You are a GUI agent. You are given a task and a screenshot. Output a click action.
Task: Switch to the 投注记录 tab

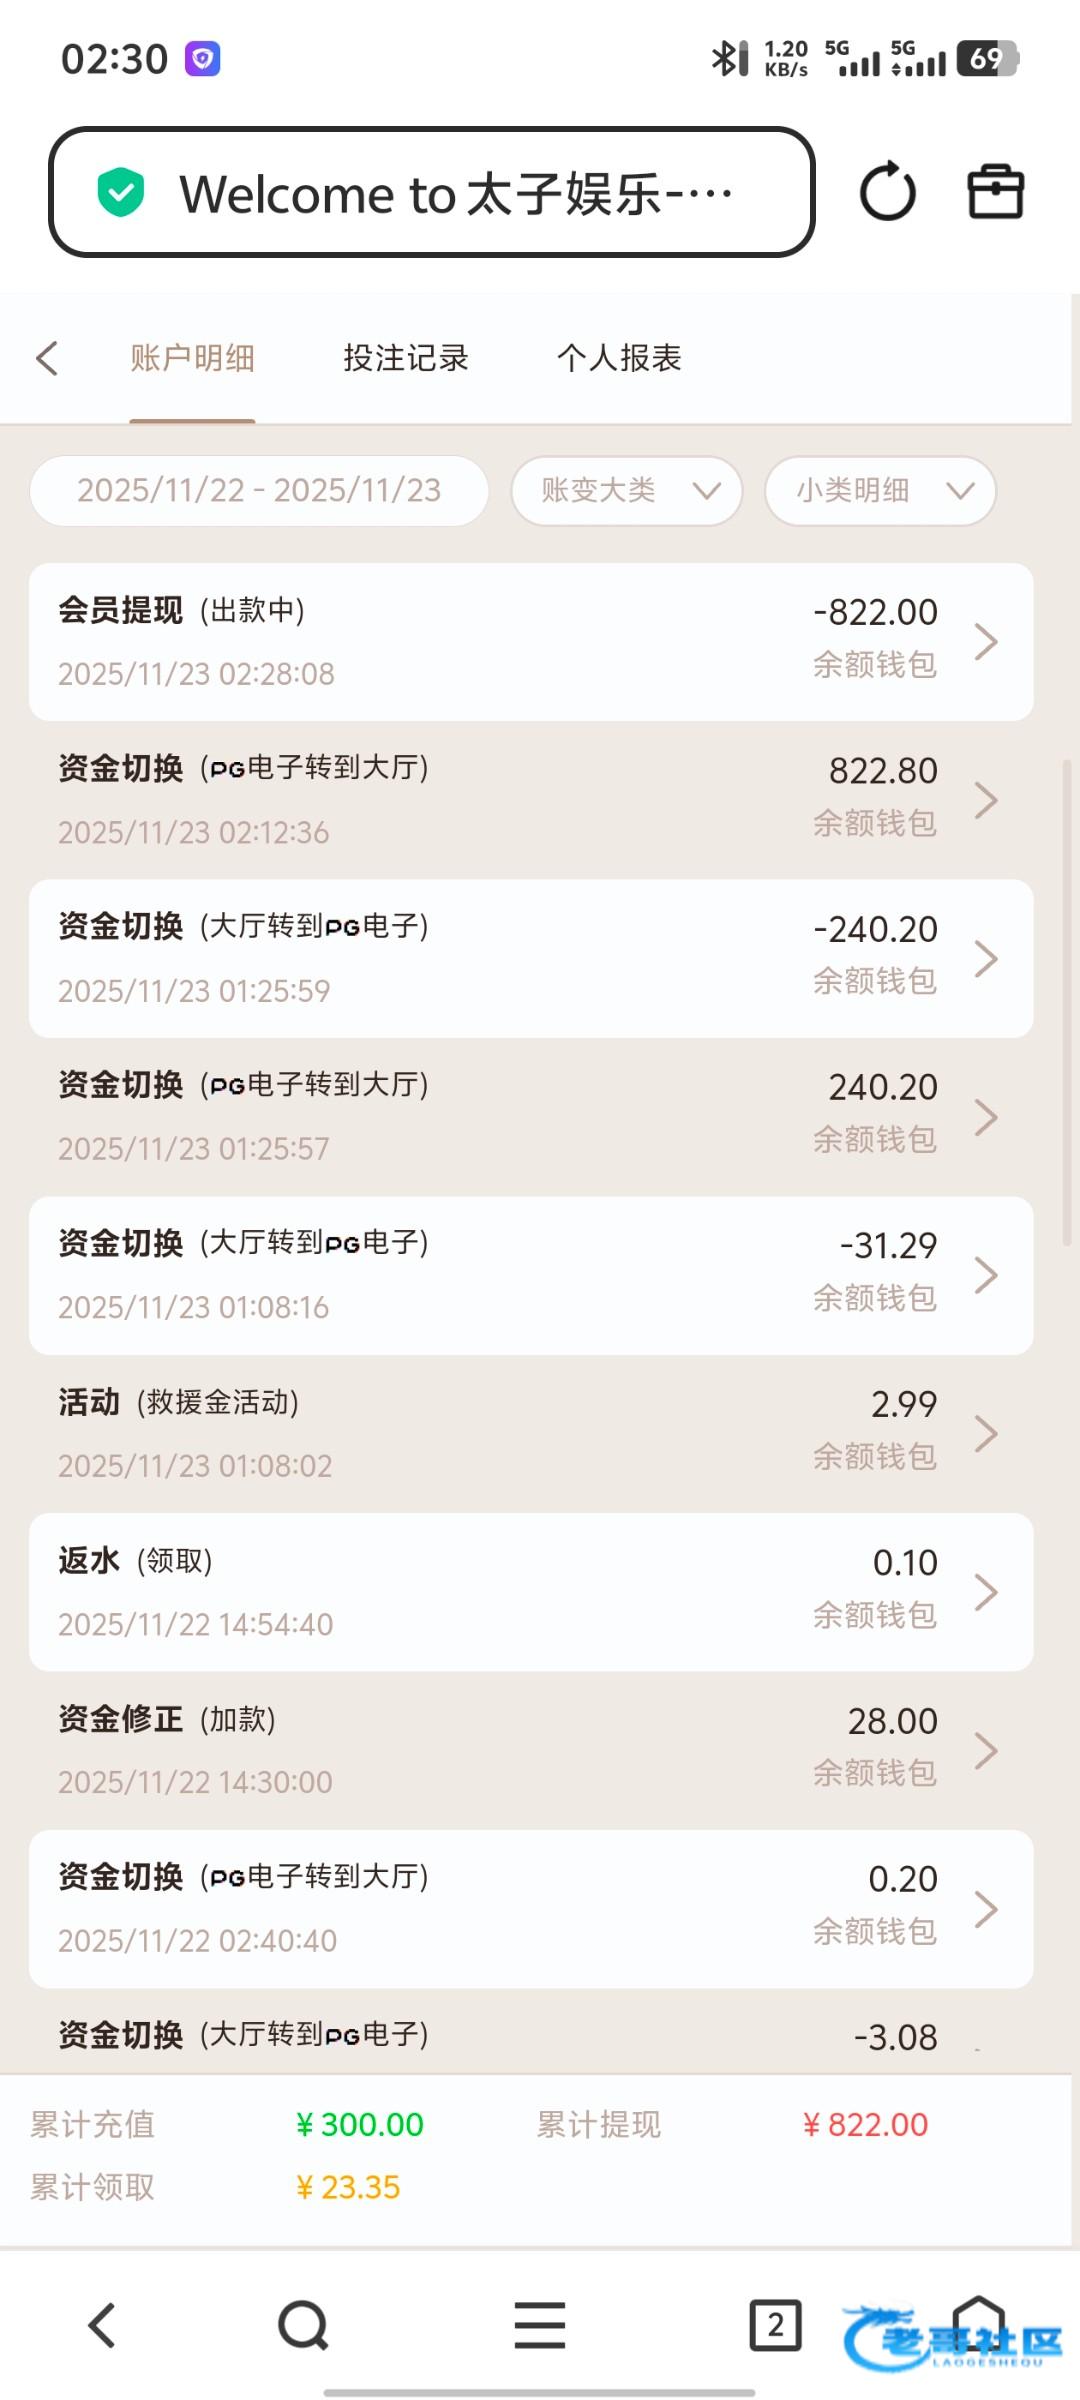pos(405,358)
